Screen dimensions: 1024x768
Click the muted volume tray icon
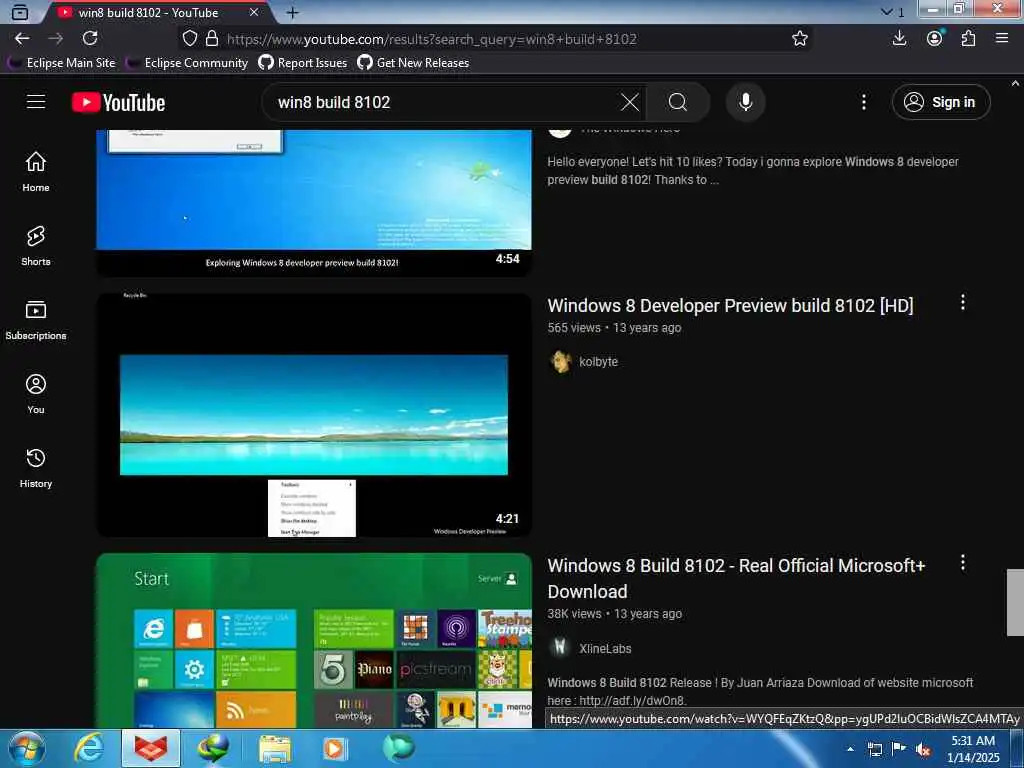pos(923,750)
